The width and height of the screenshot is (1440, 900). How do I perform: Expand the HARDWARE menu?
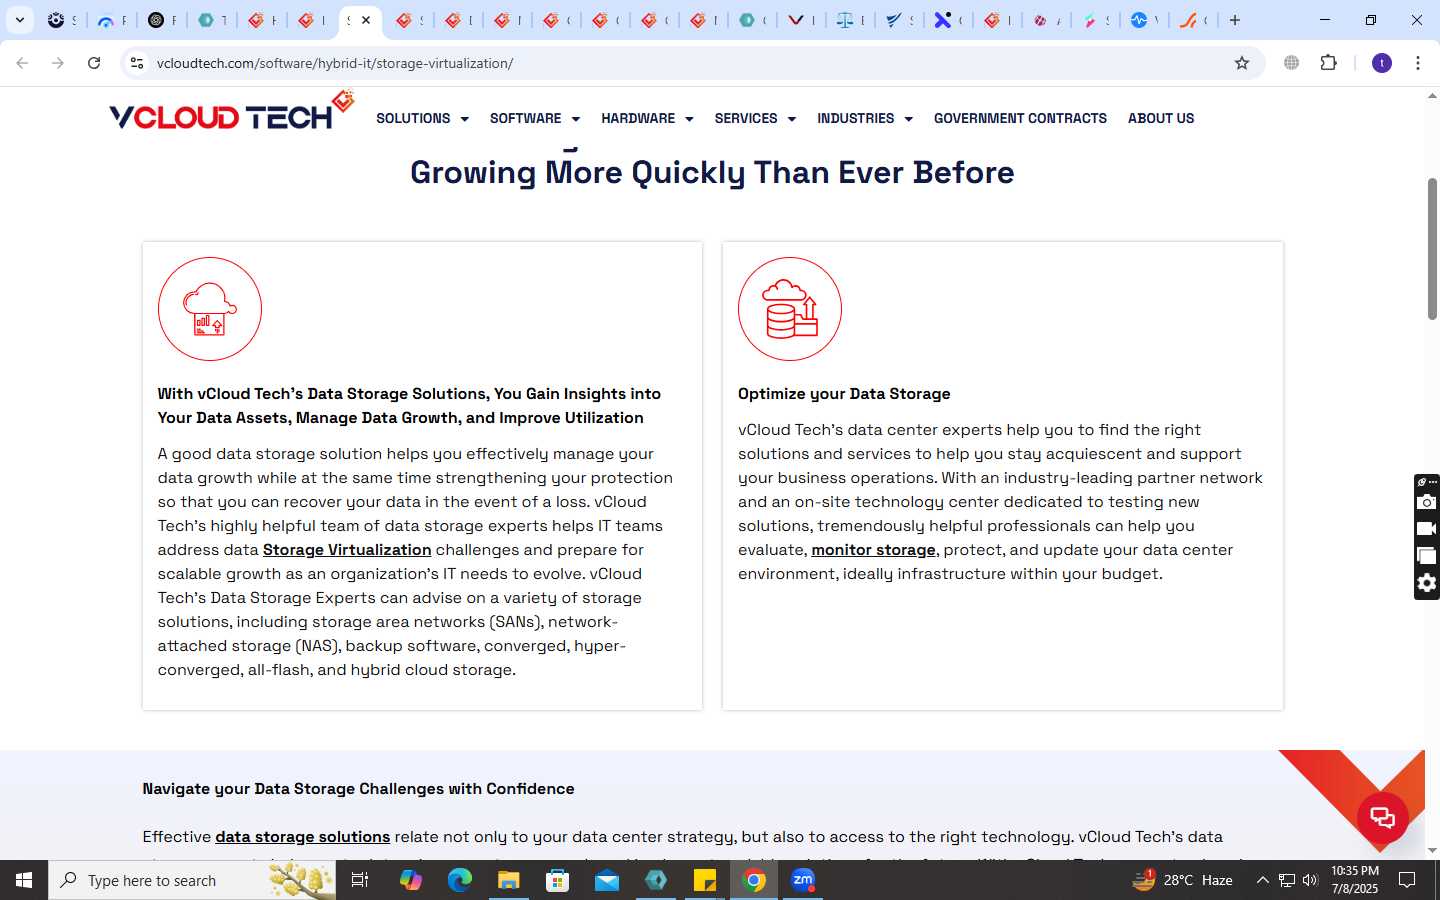point(647,118)
